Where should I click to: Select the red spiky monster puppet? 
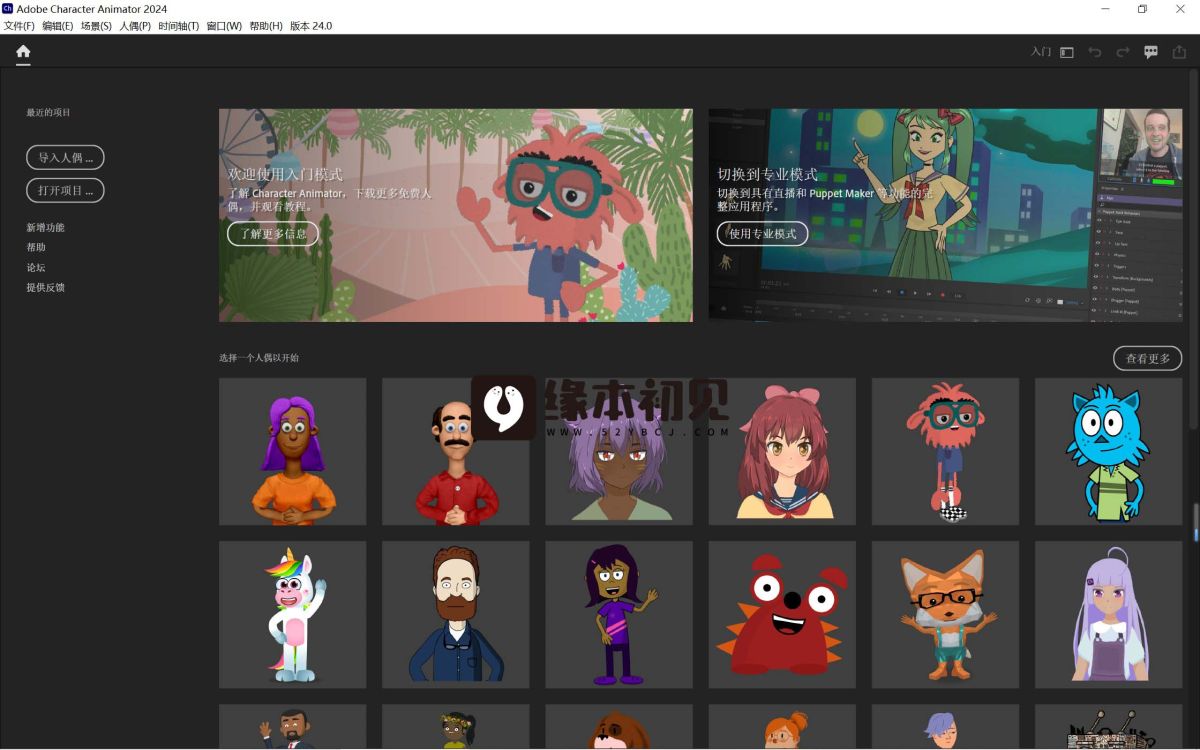pyautogui.click(x=782, y=615)
